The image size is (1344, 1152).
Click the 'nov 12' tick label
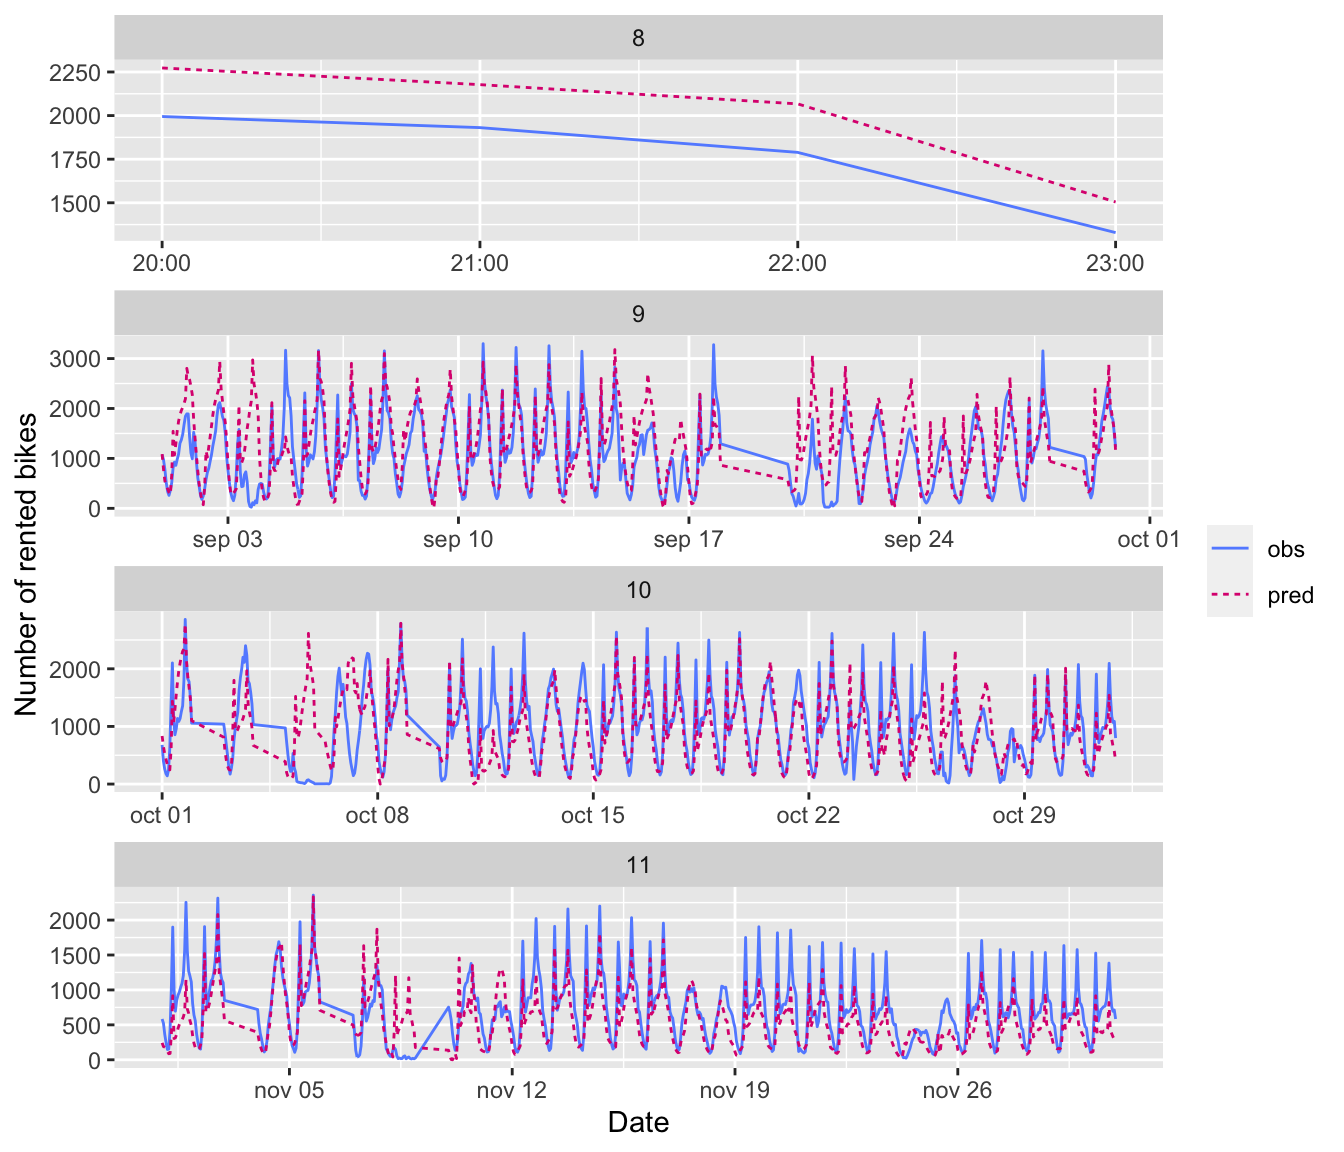click(x=512, y=1090)
